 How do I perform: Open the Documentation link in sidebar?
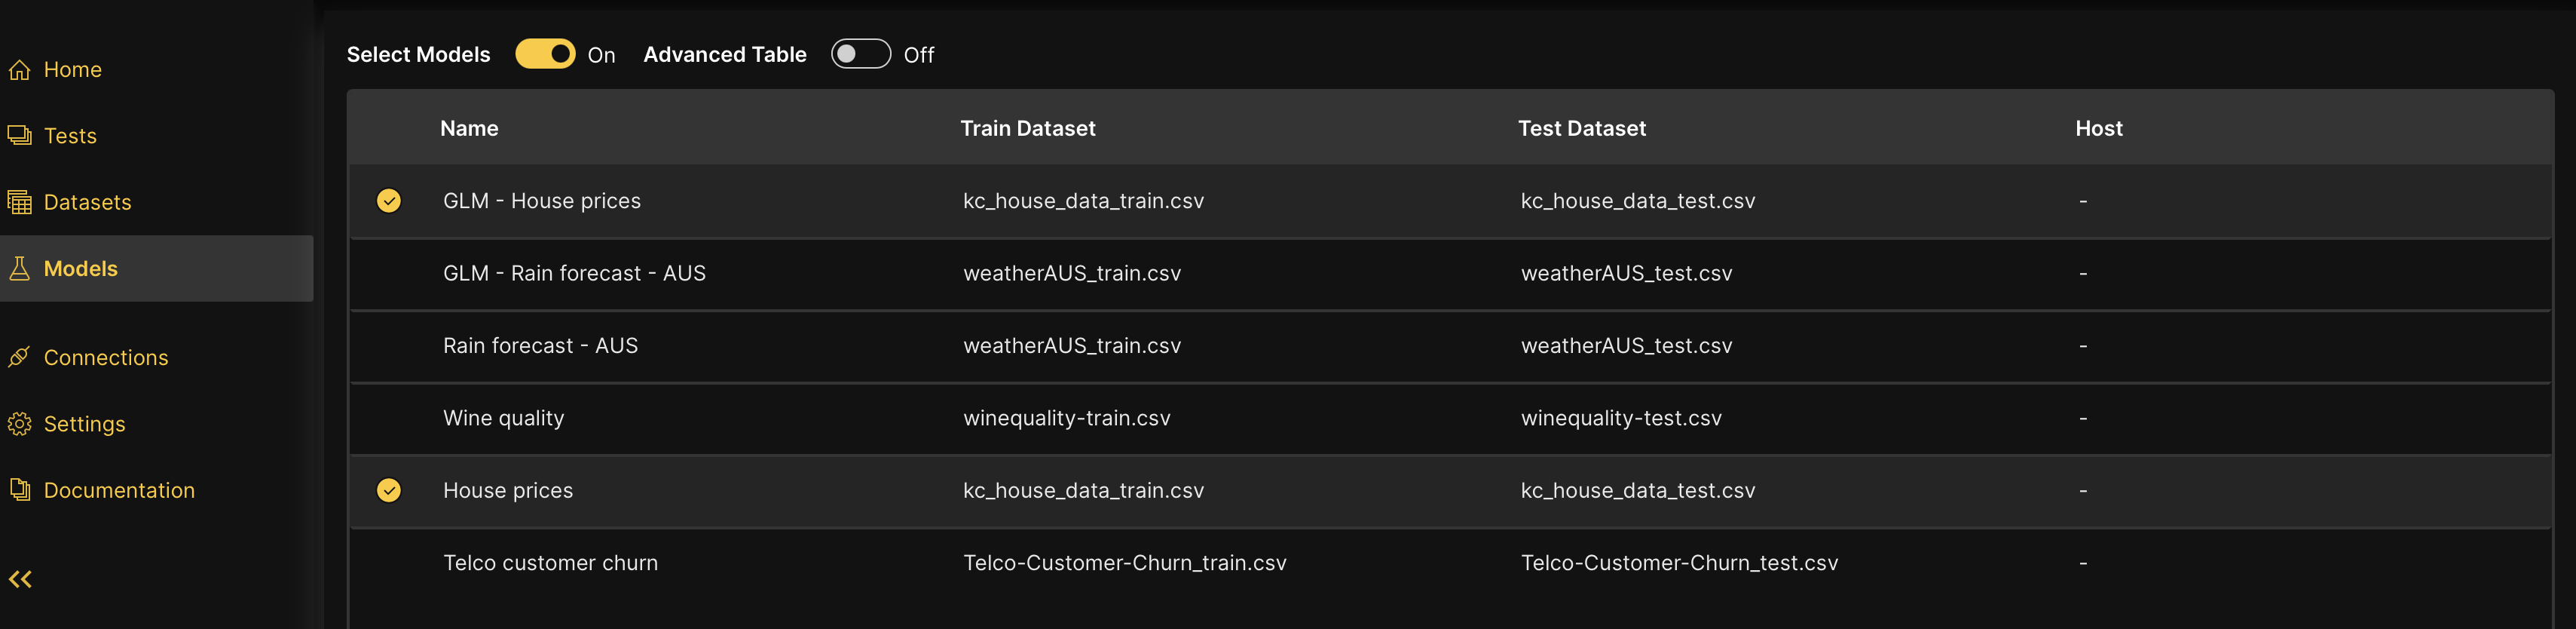coord(119,490)
